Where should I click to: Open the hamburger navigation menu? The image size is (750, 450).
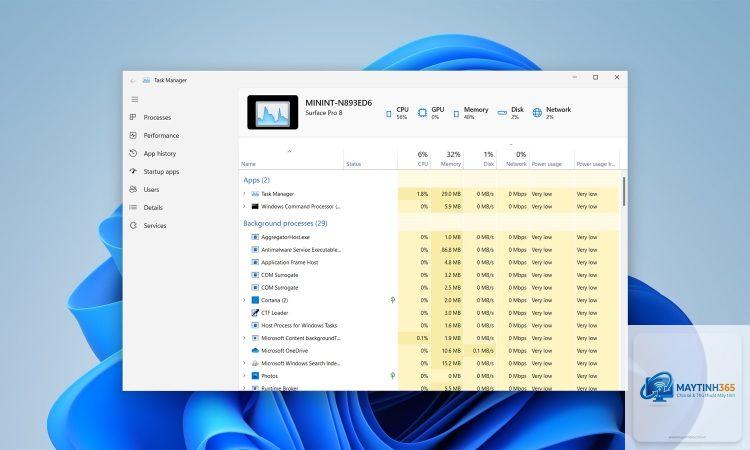point(135,99)
